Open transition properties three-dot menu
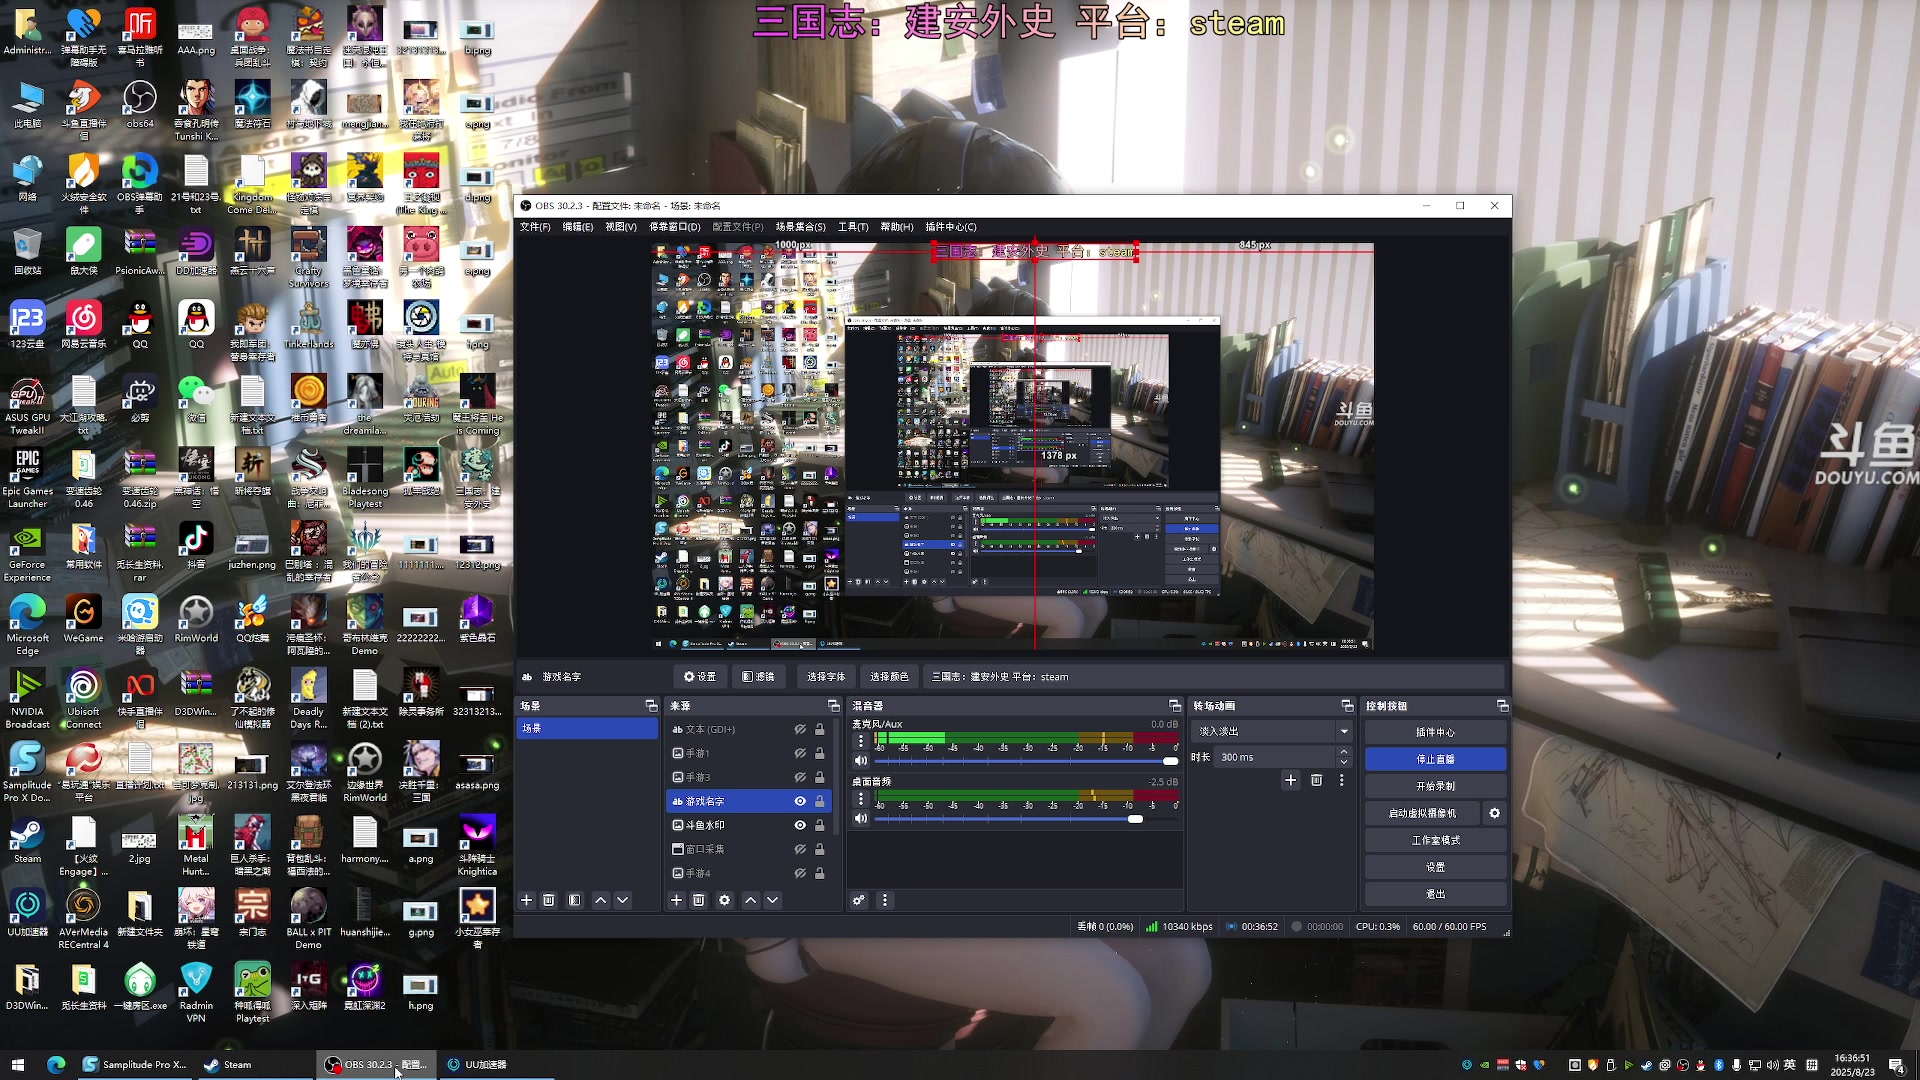Screen dimensions: 1920x1080 pos(1342,780)
